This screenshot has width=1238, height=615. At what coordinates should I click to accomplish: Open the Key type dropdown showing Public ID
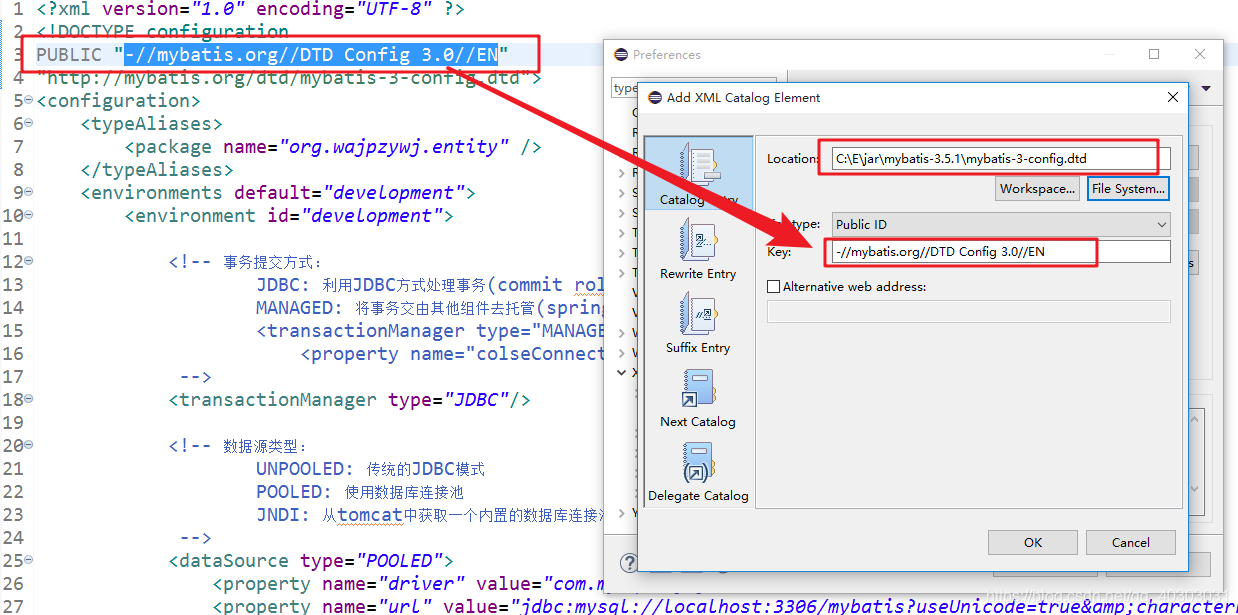pos(1000,225)
